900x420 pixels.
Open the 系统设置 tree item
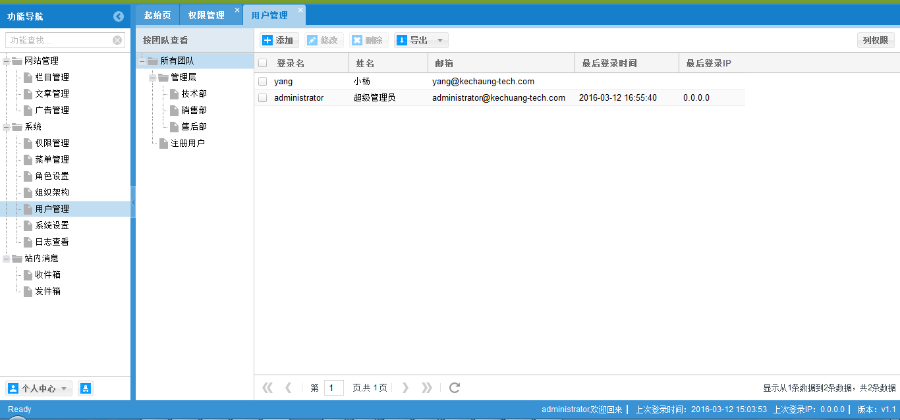click(x=52, y=225)
